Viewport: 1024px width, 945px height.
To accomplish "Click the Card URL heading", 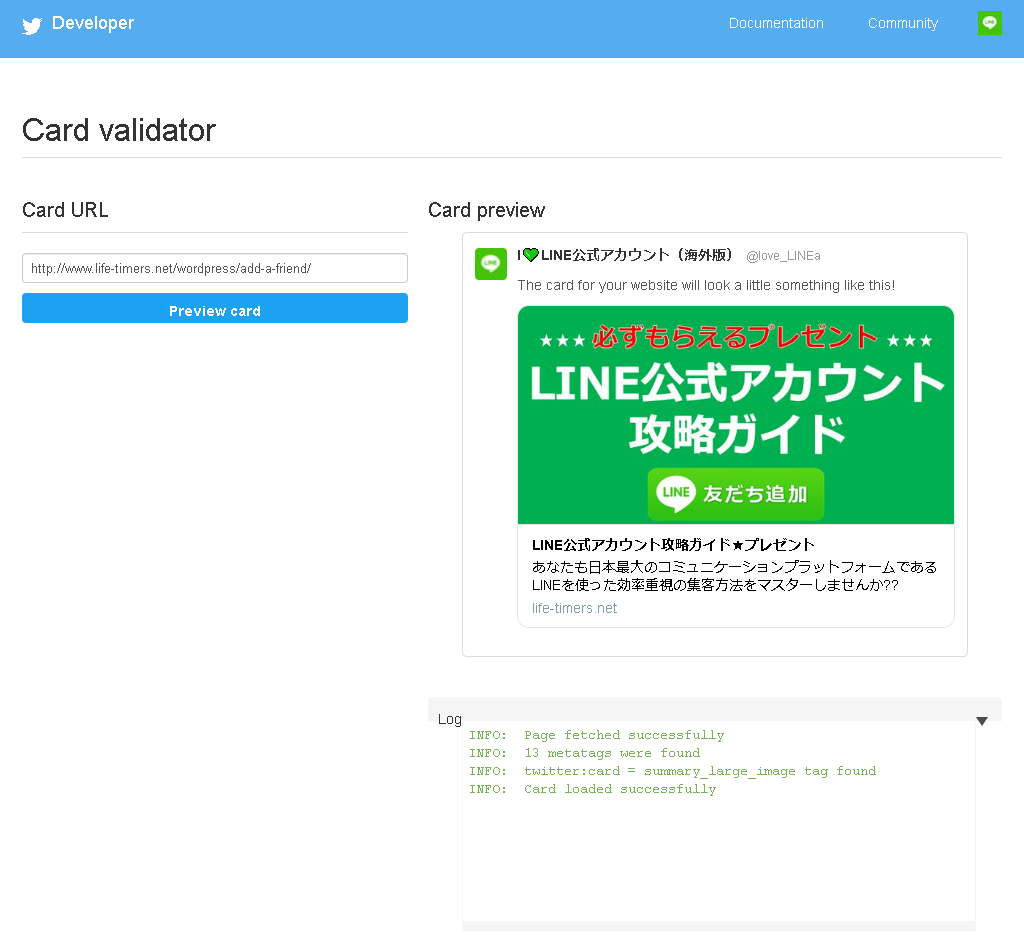I will click(x=65, y=210).
